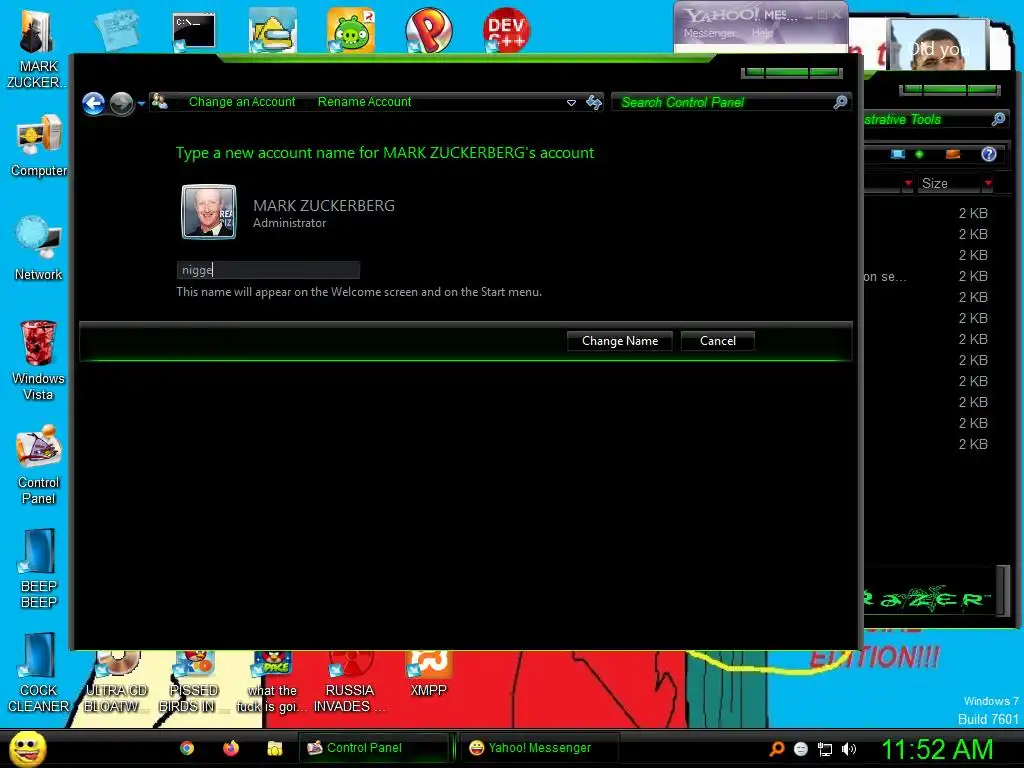Open the Windows Vista recycle bin icon

[x=39, y=360]
